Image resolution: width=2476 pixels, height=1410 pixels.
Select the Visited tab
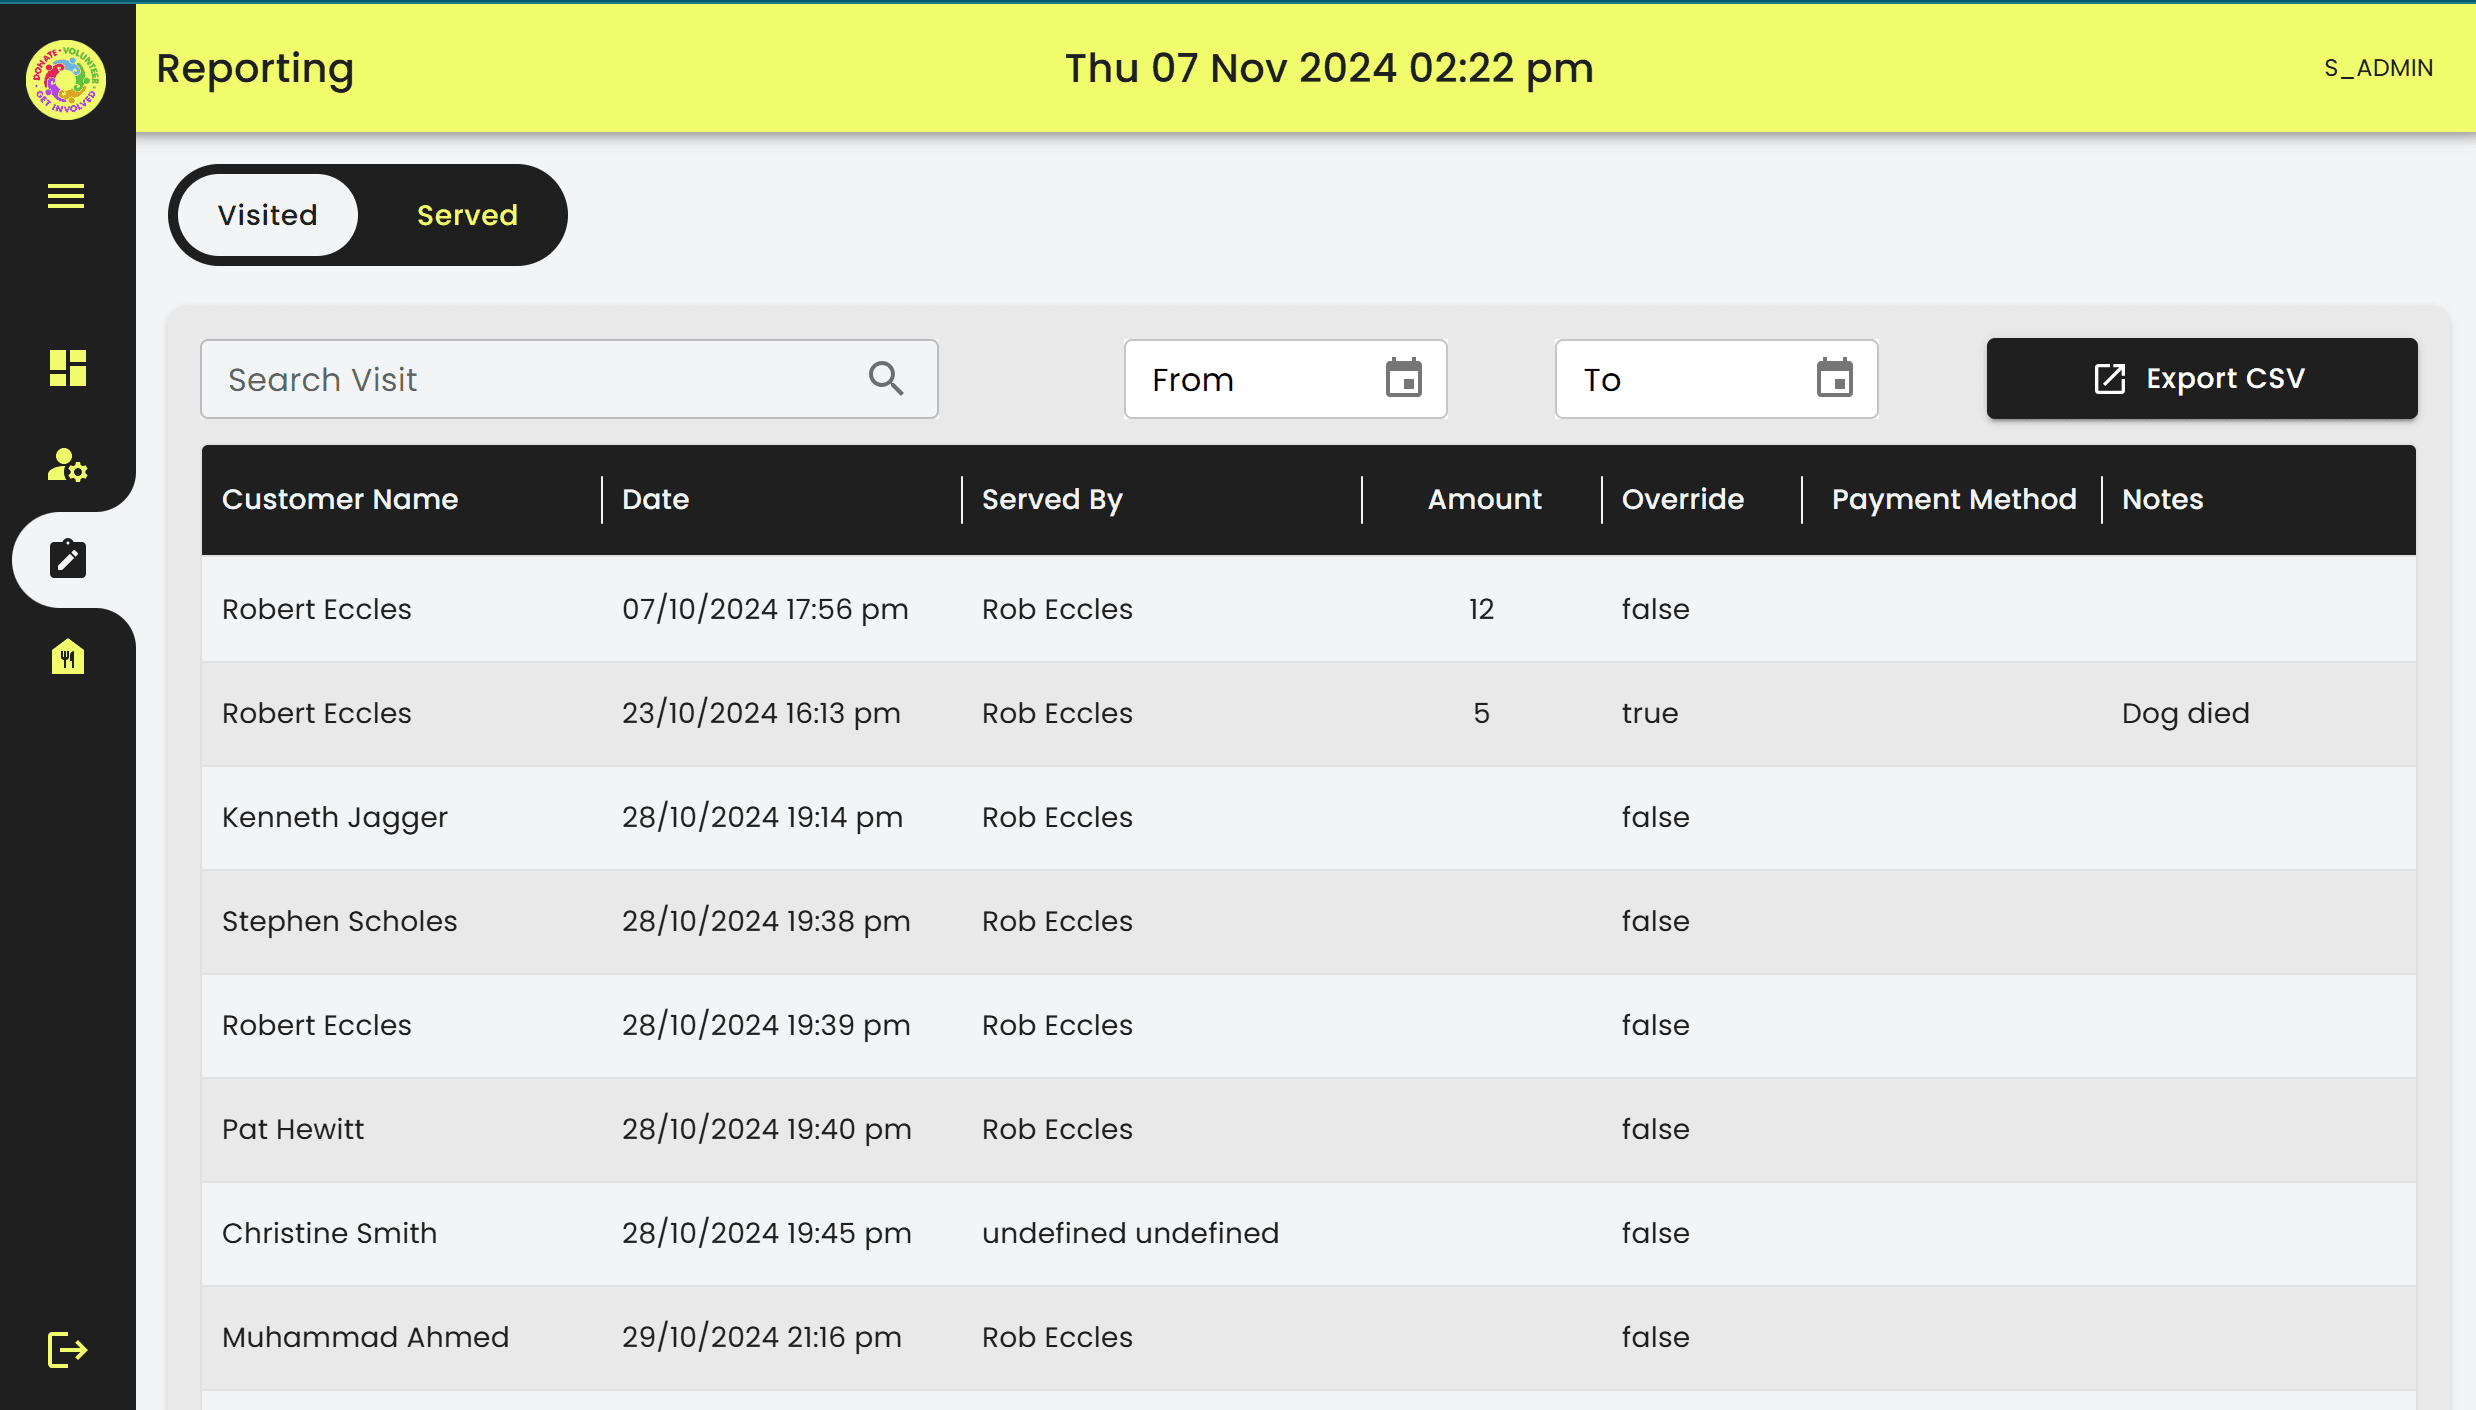tap(266, 214)
